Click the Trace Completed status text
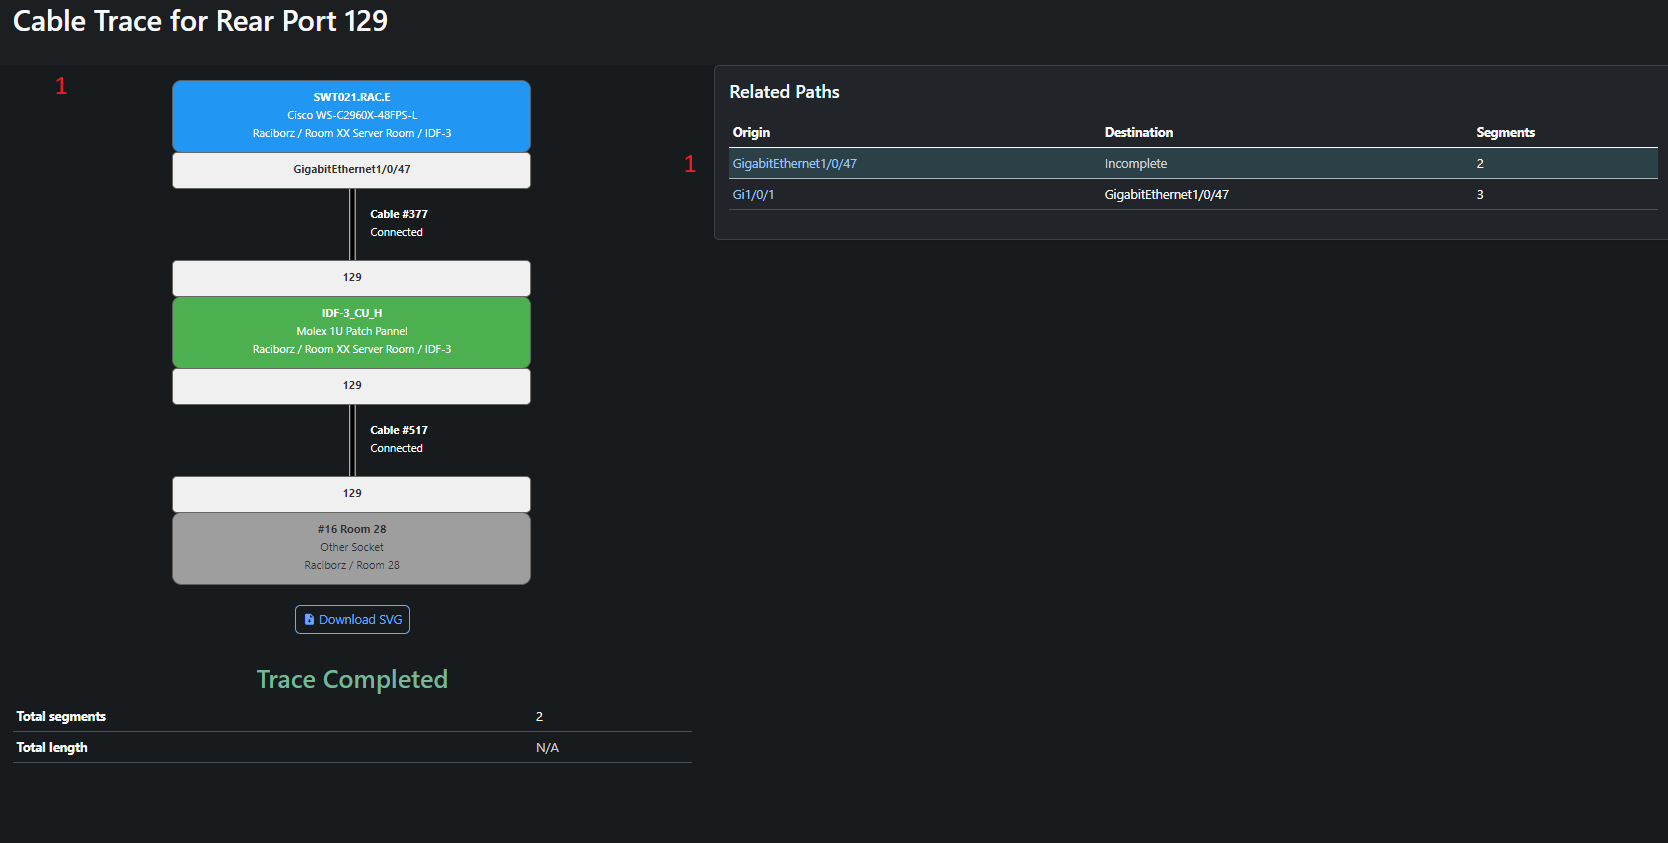Viewport: 1668px width, 843px height. pyautogui.click(x=352, y=679)
